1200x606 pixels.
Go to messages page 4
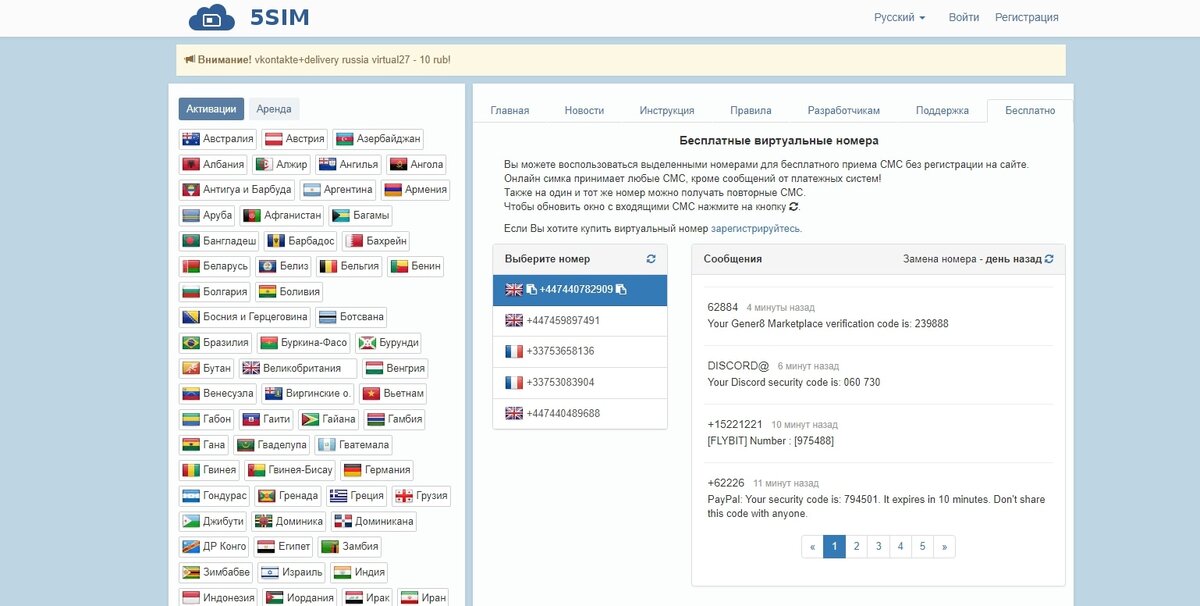pos(900,547)
